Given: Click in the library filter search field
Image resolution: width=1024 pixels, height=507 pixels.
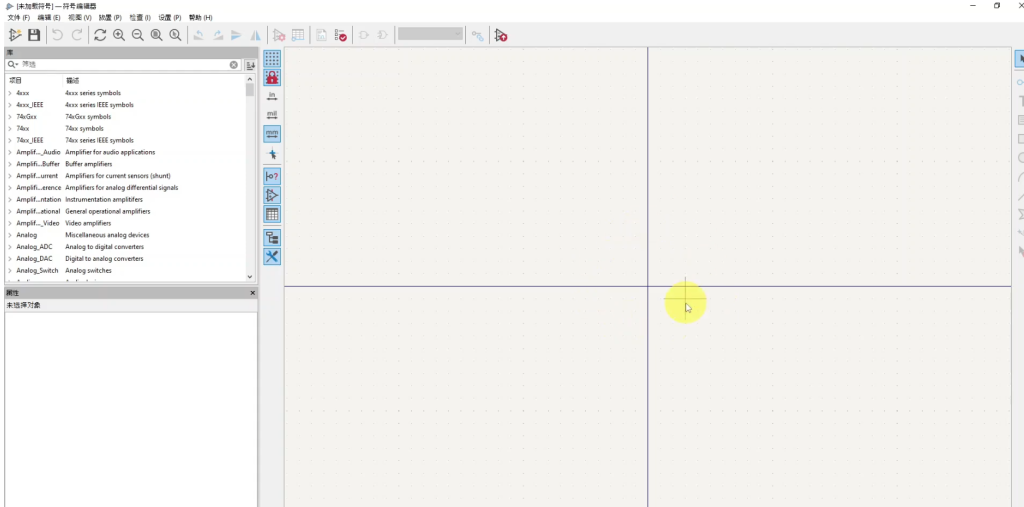Looking at the screenshot, I should tap(124, 65).
